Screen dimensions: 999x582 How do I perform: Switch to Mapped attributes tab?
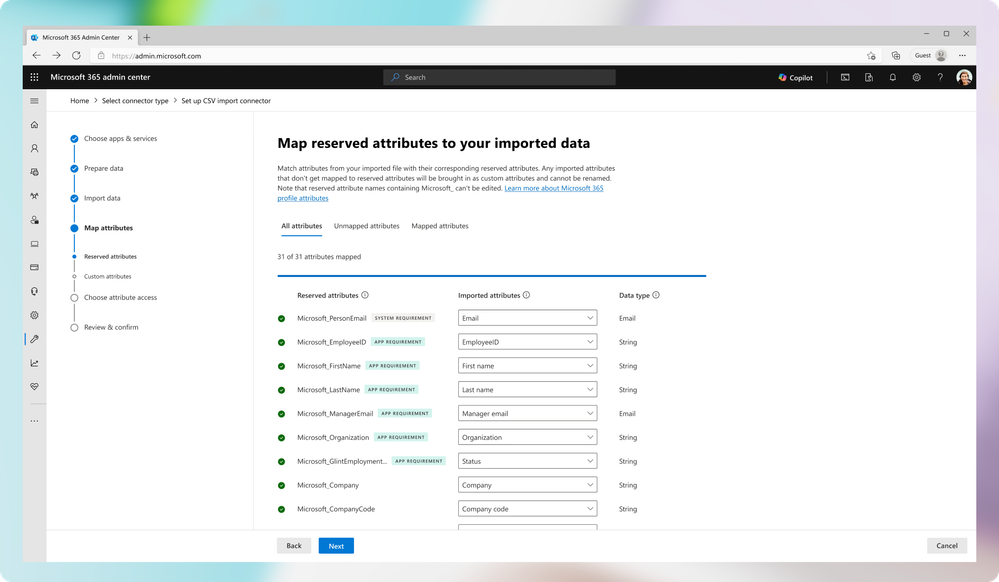[440, 226]
